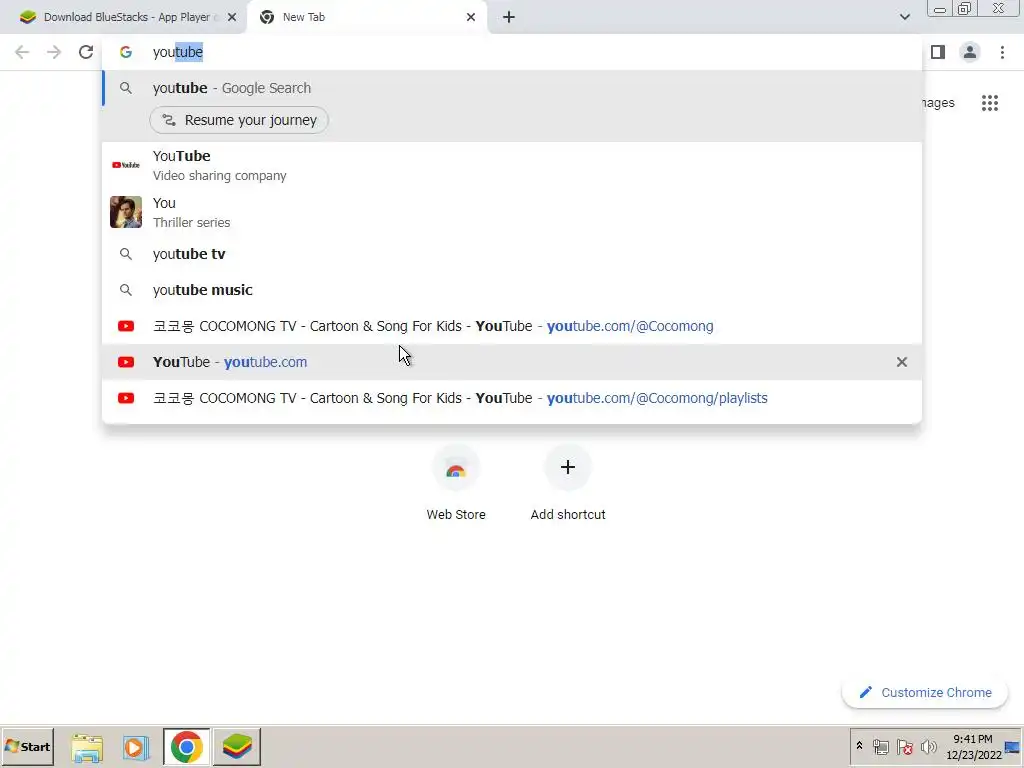Remove youtube.com suggestion with X
1024x768 pixels.
(x=902, y=362)
